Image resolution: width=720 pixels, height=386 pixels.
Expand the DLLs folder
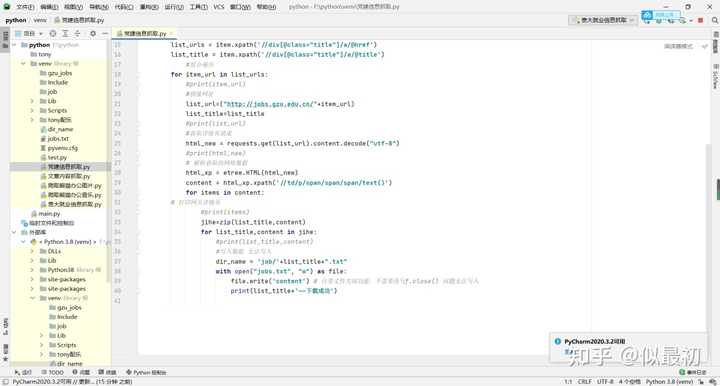pos(32,251)
